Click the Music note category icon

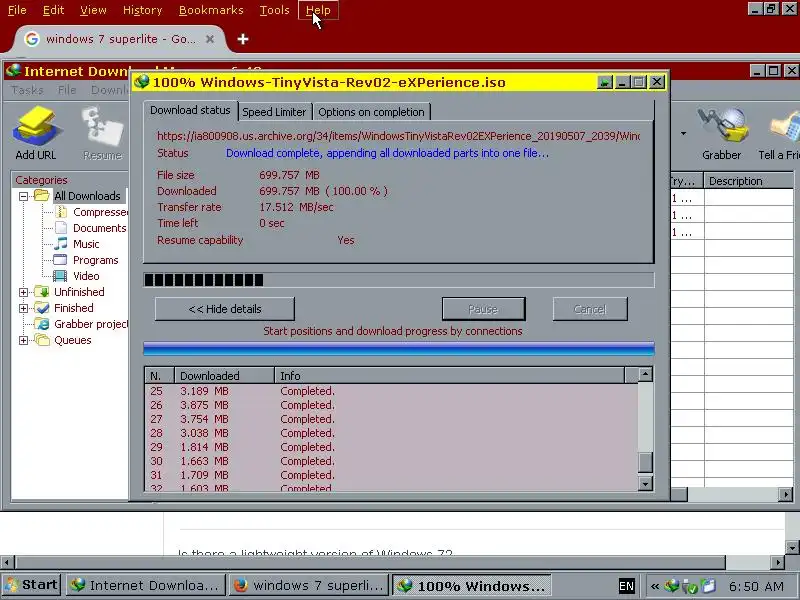tap(61, 243)
